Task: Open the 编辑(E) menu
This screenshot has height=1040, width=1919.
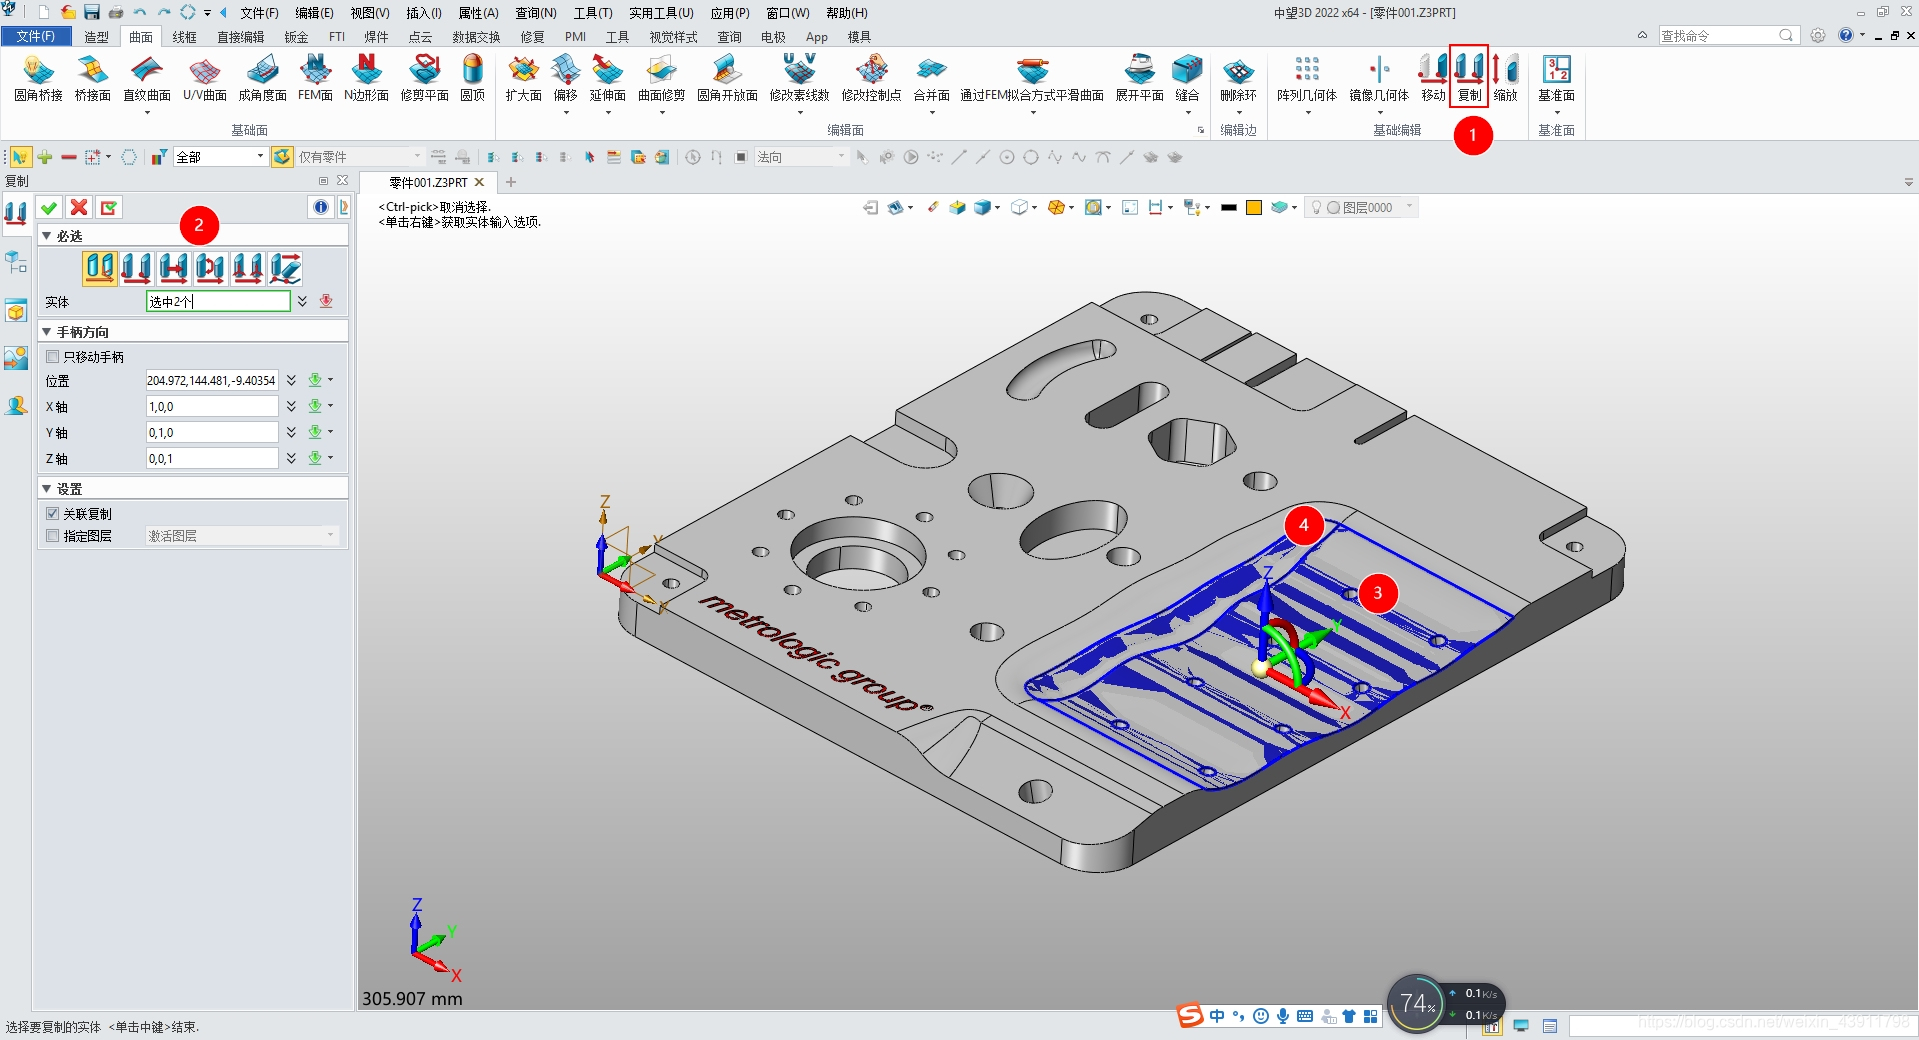Action: coord(314,13)
